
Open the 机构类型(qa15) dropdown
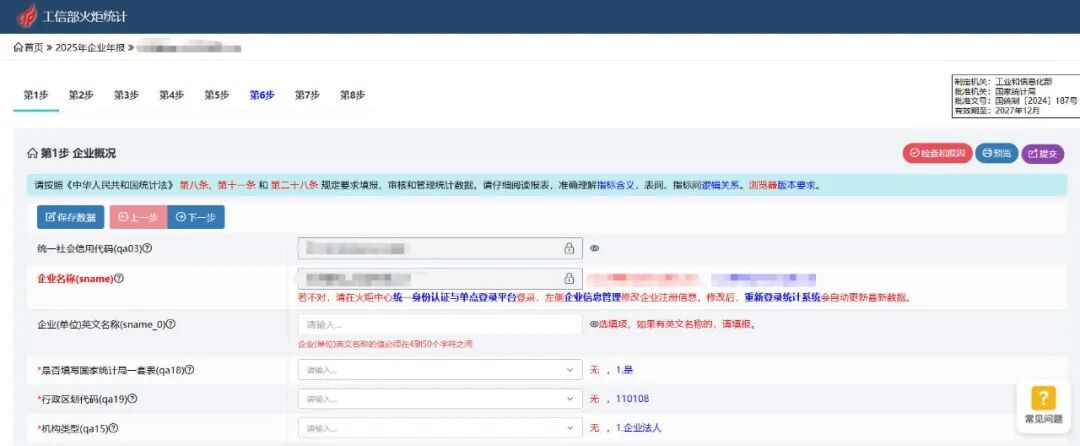click(440, 428)
